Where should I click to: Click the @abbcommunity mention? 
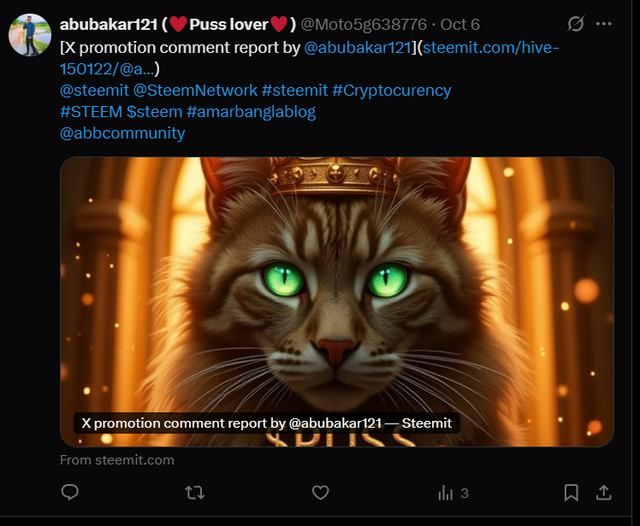pyautogui.click(x=122, y=133)
